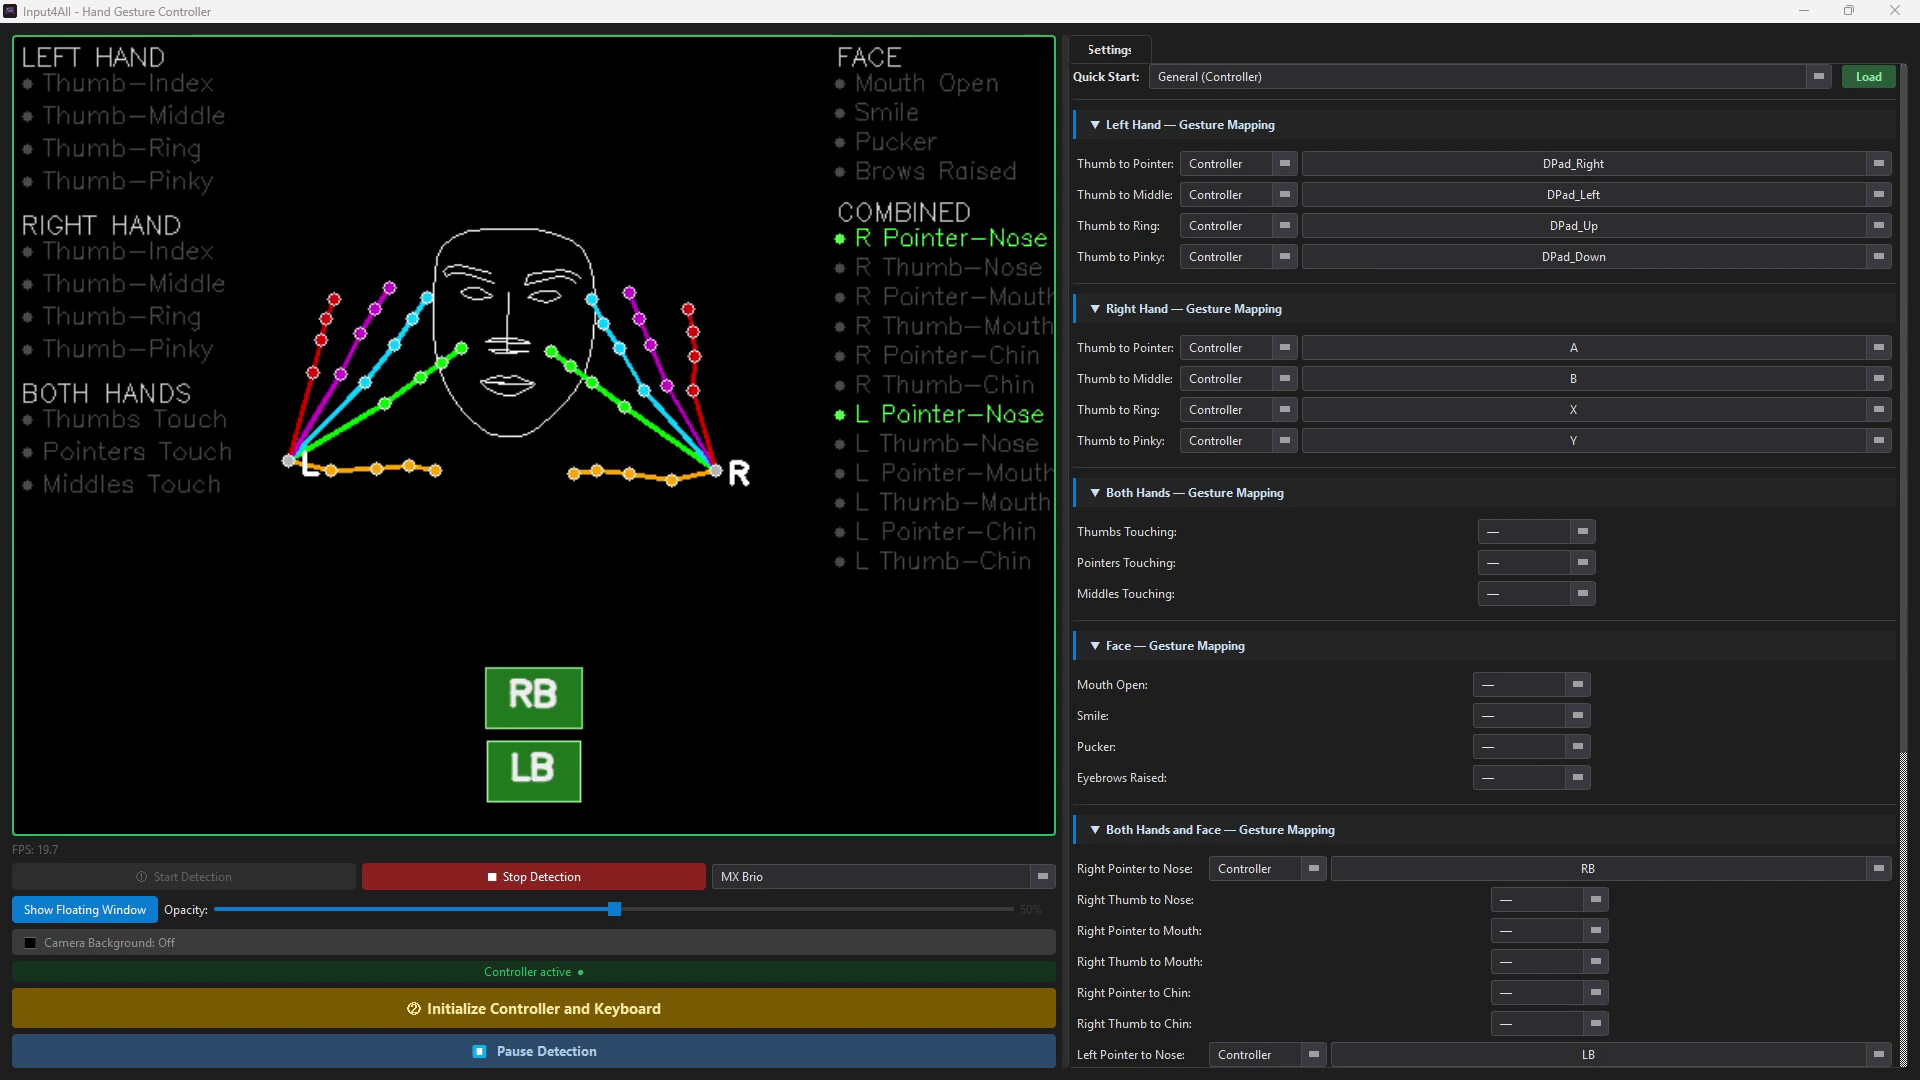Open Mouth Open mapping dropdown
The image size is (1920, 1080).
click(x=1531, y=685)
